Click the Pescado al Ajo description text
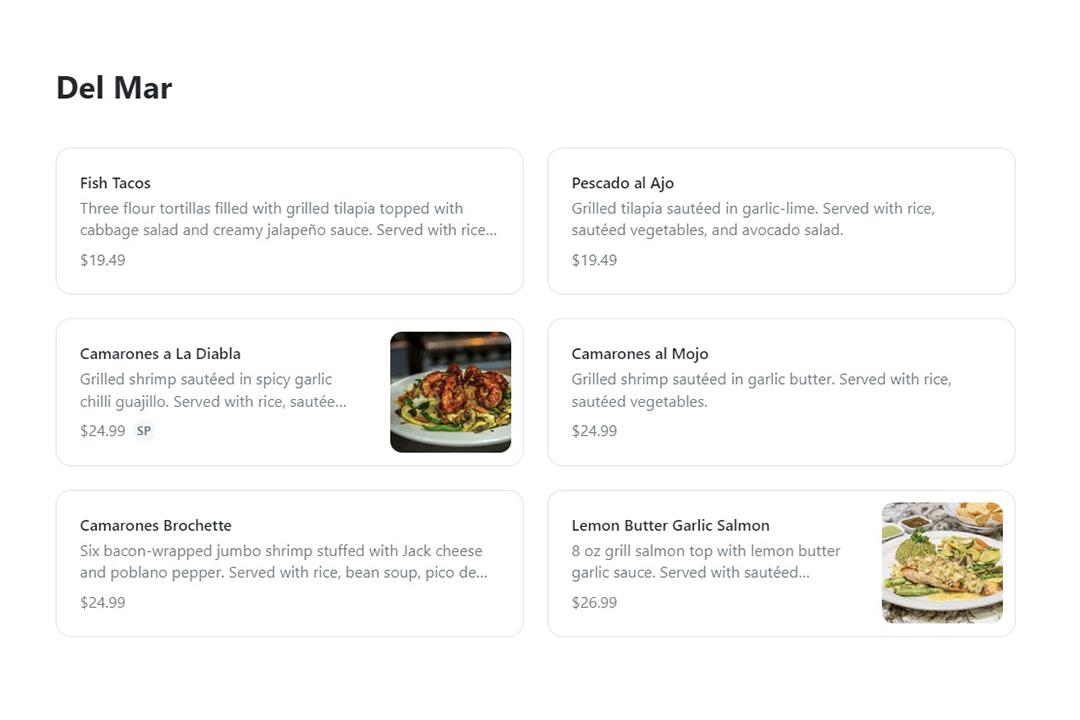This screenshot has width=1080, height=720. coord(753,220)
